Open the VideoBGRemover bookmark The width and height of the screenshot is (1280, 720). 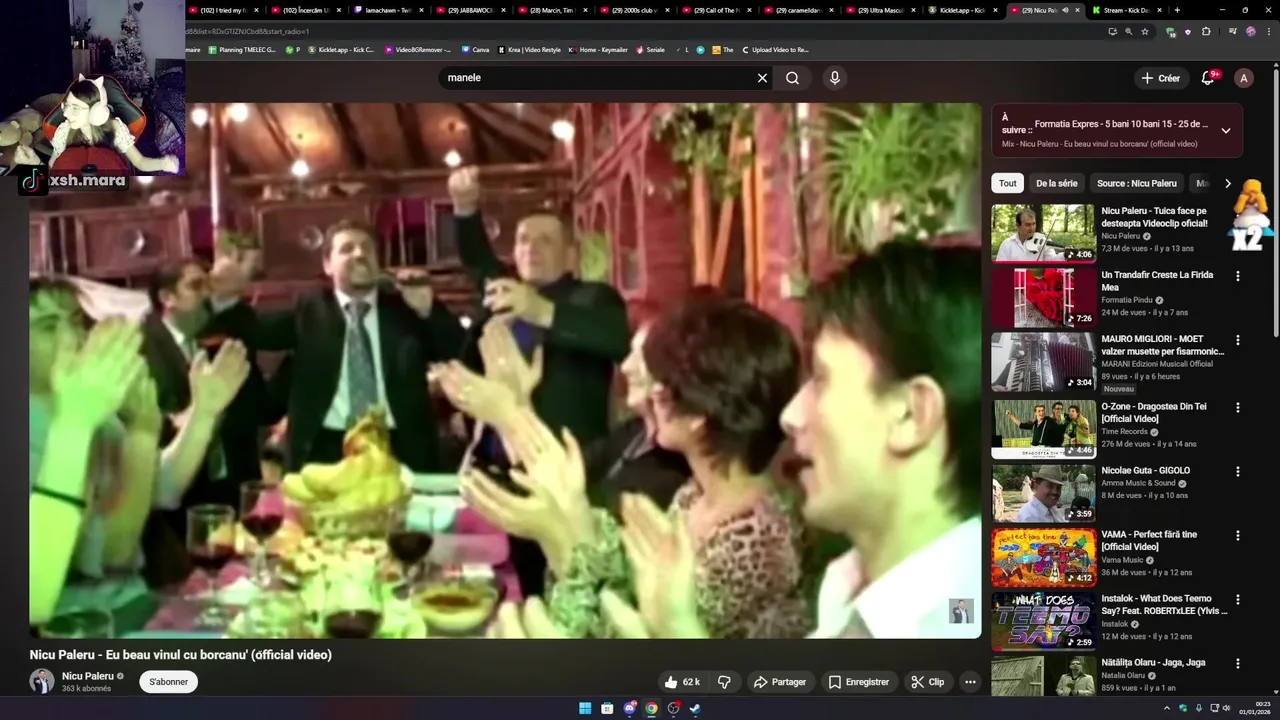418,49
